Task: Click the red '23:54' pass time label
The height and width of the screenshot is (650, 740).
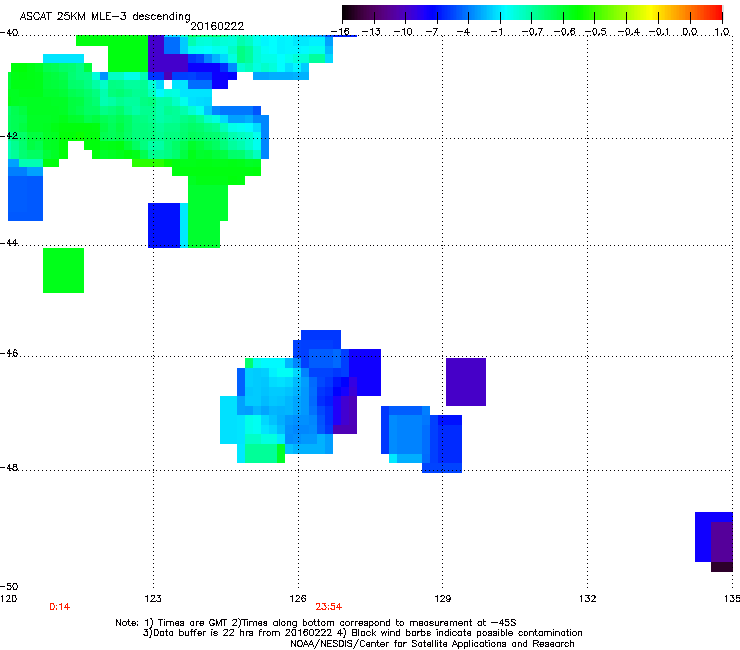Action: click(328, 607)
